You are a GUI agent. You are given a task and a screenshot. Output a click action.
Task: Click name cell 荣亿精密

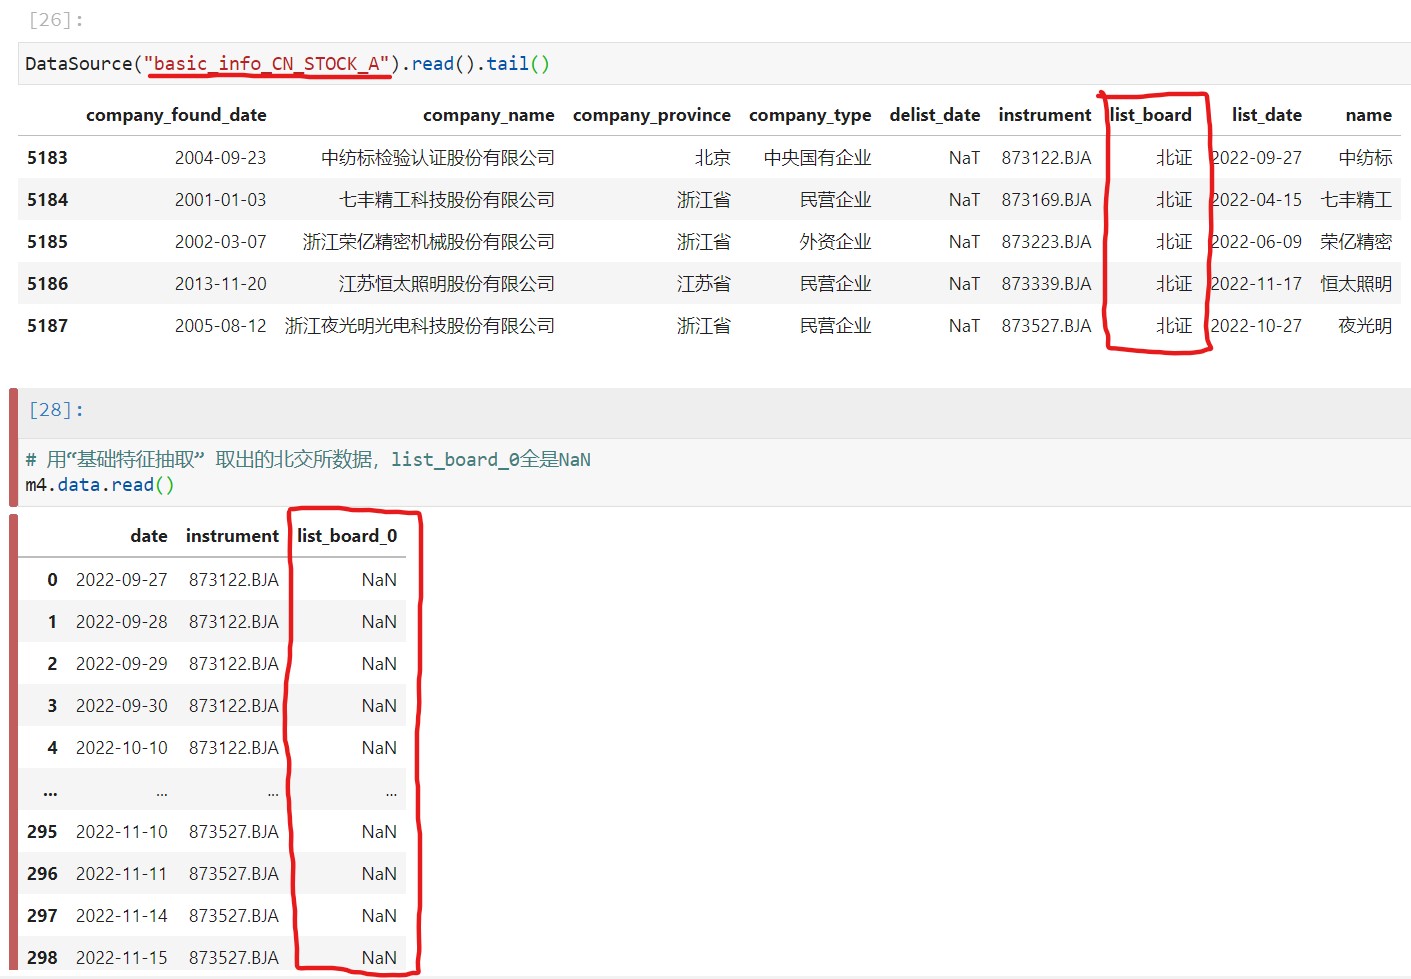tap(1356, 242)
